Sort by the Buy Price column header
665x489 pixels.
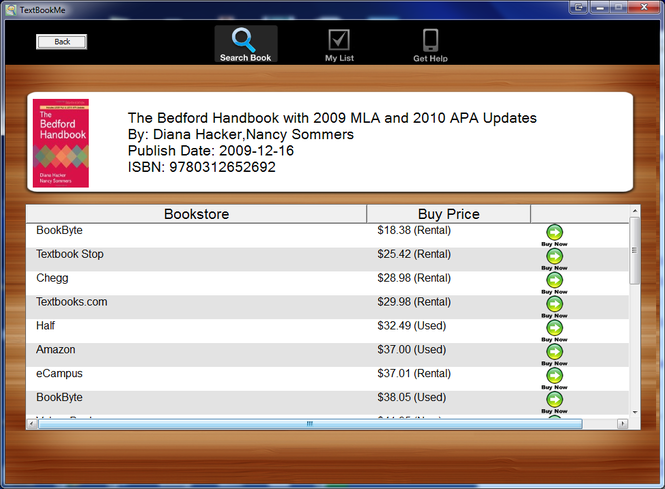pos(448,214)
